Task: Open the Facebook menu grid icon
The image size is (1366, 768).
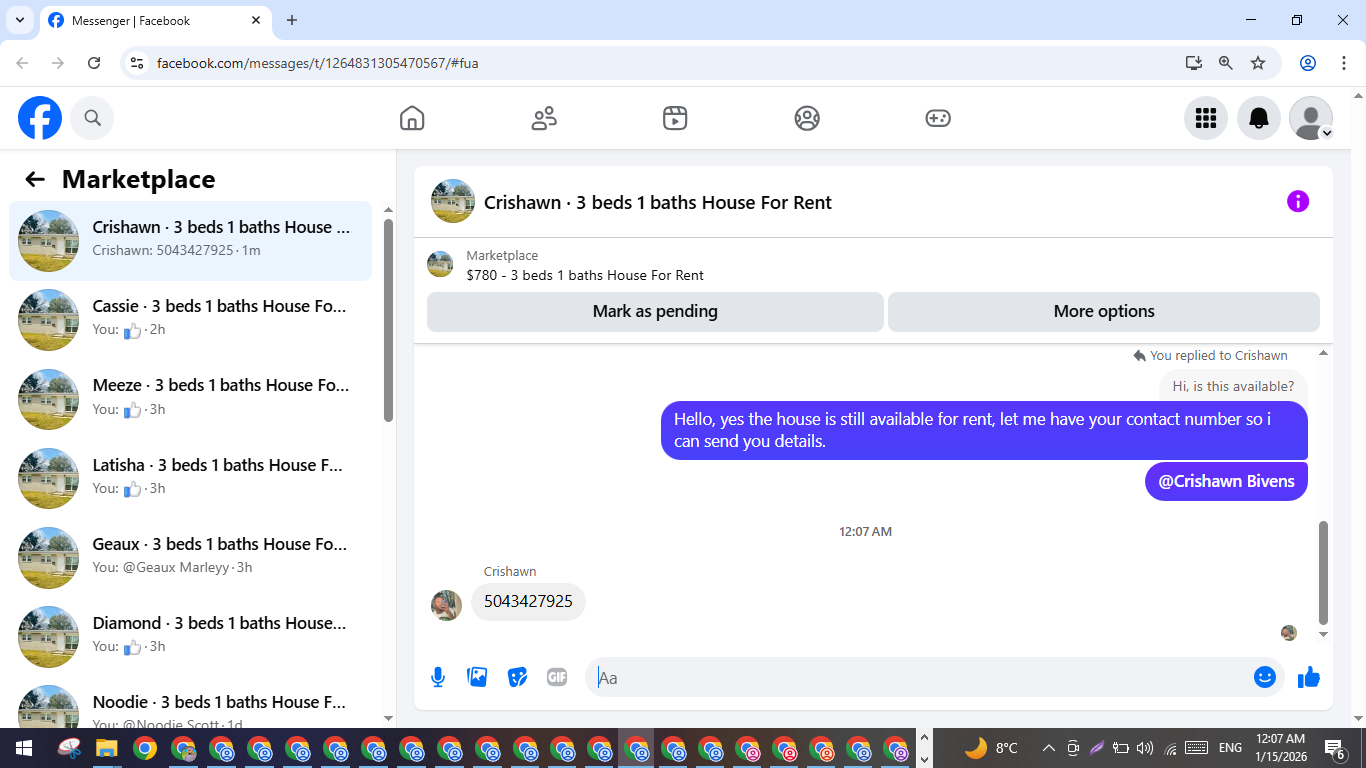Action: [1206, 118]
